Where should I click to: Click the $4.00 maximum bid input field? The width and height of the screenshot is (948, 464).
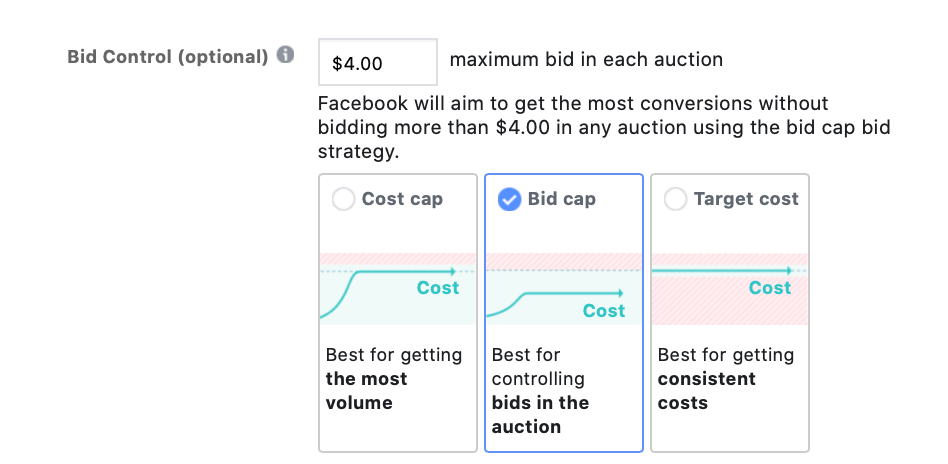(x=377, y=62)
